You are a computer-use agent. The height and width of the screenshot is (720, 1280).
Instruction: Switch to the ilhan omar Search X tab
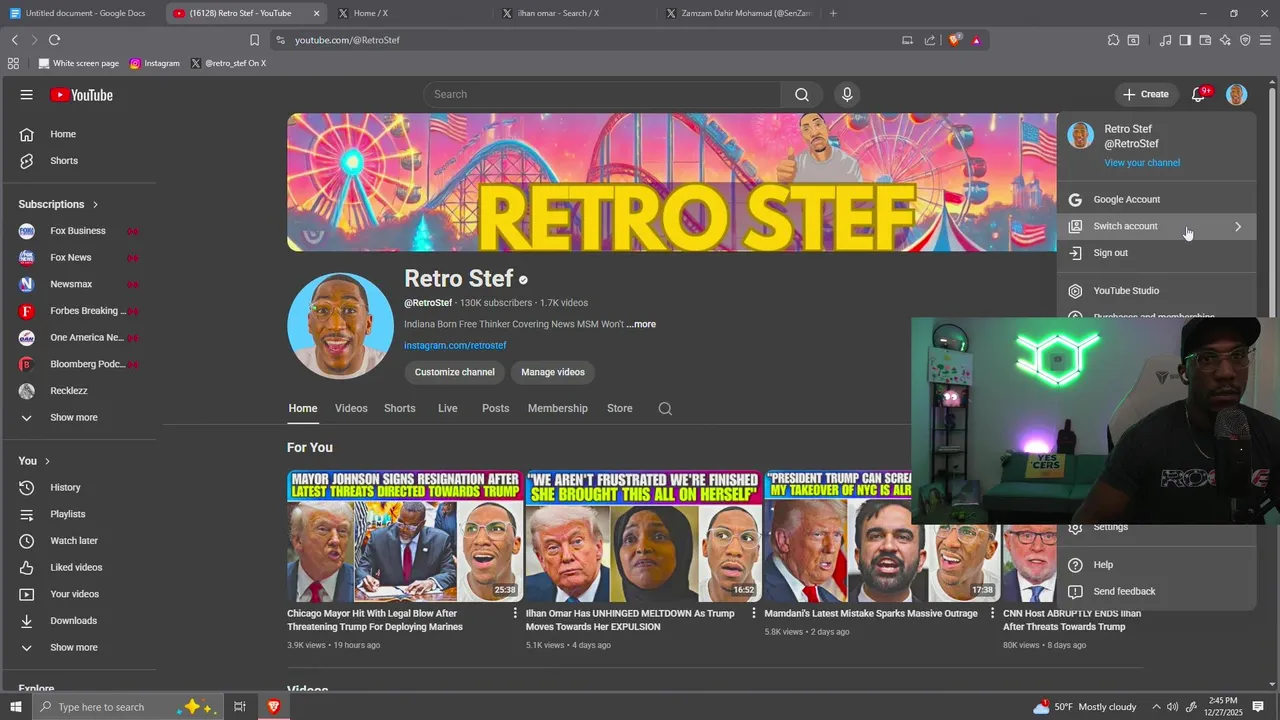[x=574, y=13]
